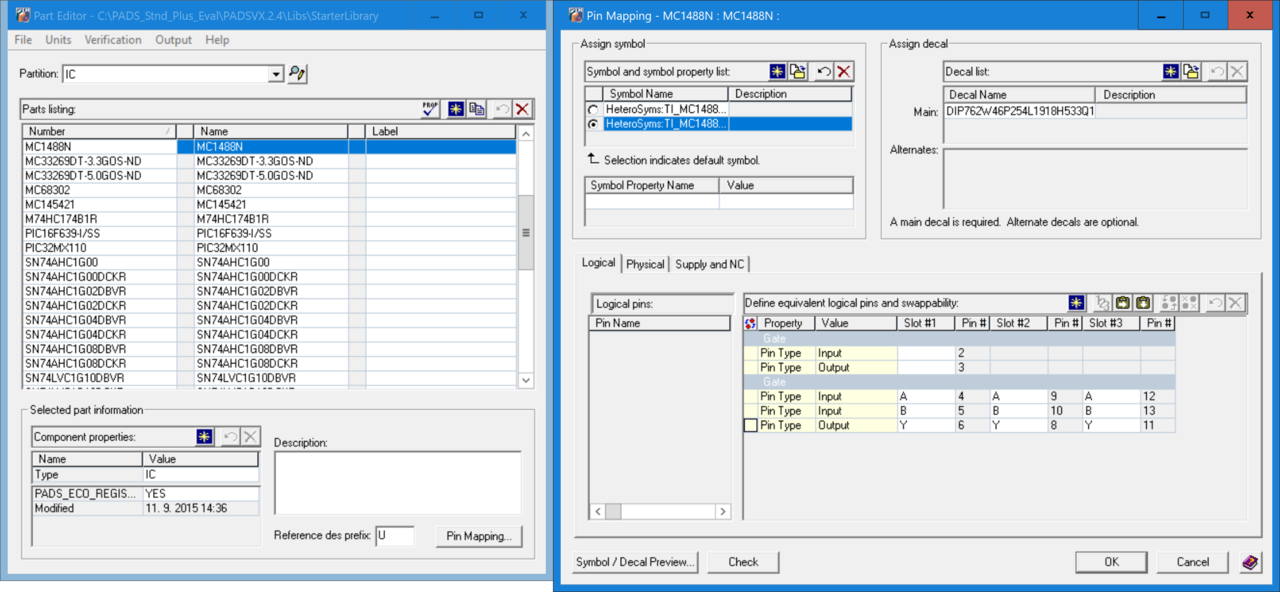Viewport: 1280px width, 592px height.
Task: Add a new part via Parts listing star icon
Action: click(x=456, y=109)
